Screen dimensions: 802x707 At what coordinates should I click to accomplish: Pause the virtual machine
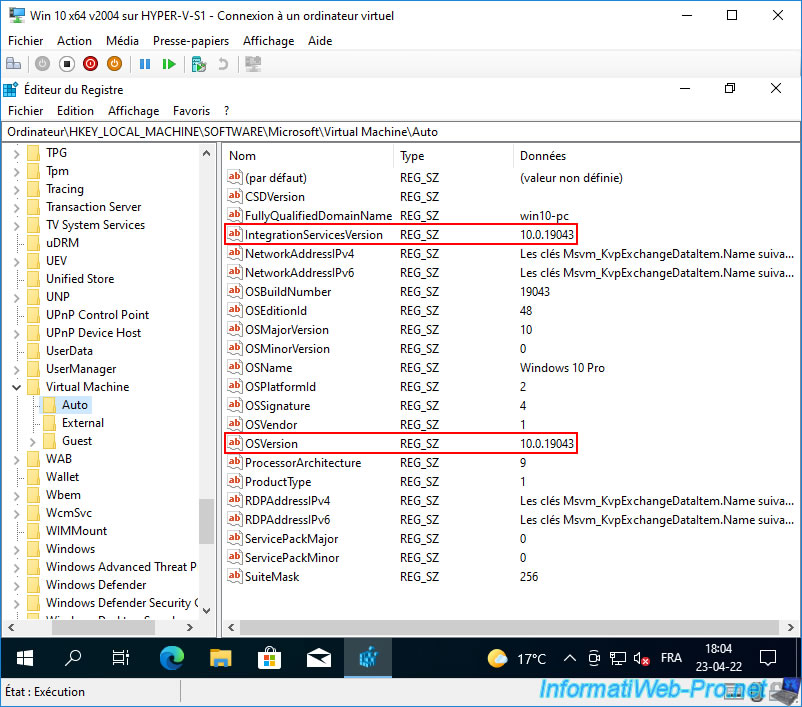(x=145, y=64)
